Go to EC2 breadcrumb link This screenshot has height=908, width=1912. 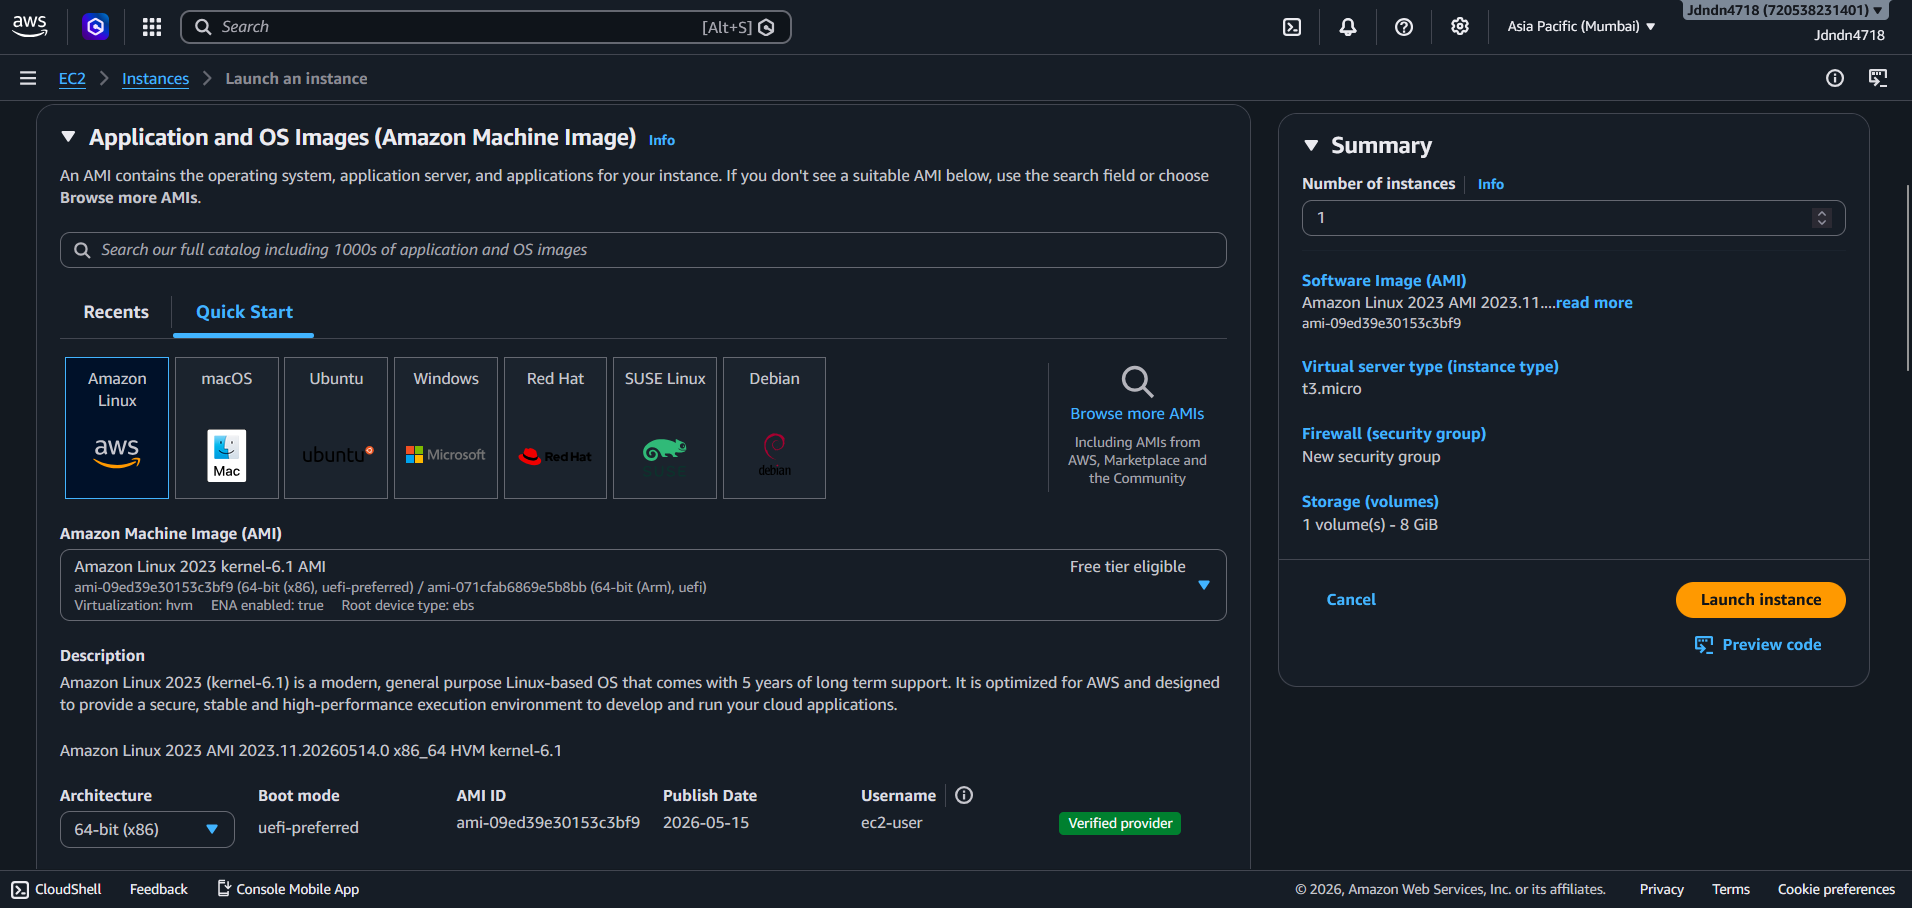pyautogui.click(x=72, y=79)
